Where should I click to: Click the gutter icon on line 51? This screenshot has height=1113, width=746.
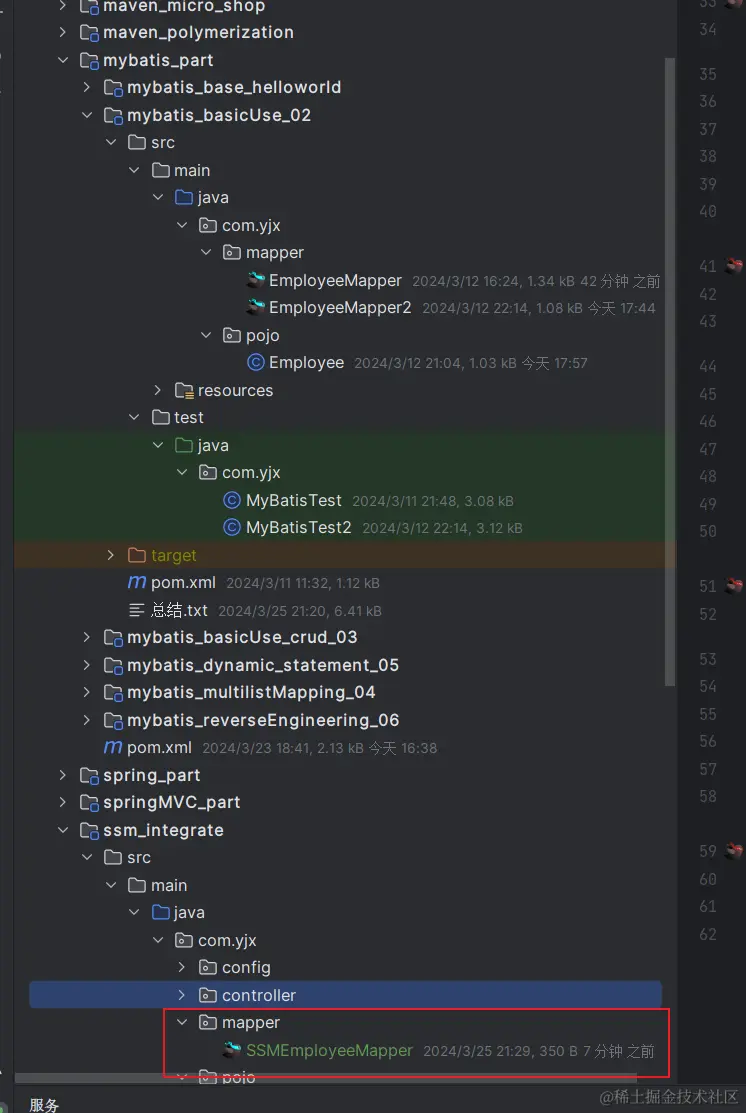734,586
